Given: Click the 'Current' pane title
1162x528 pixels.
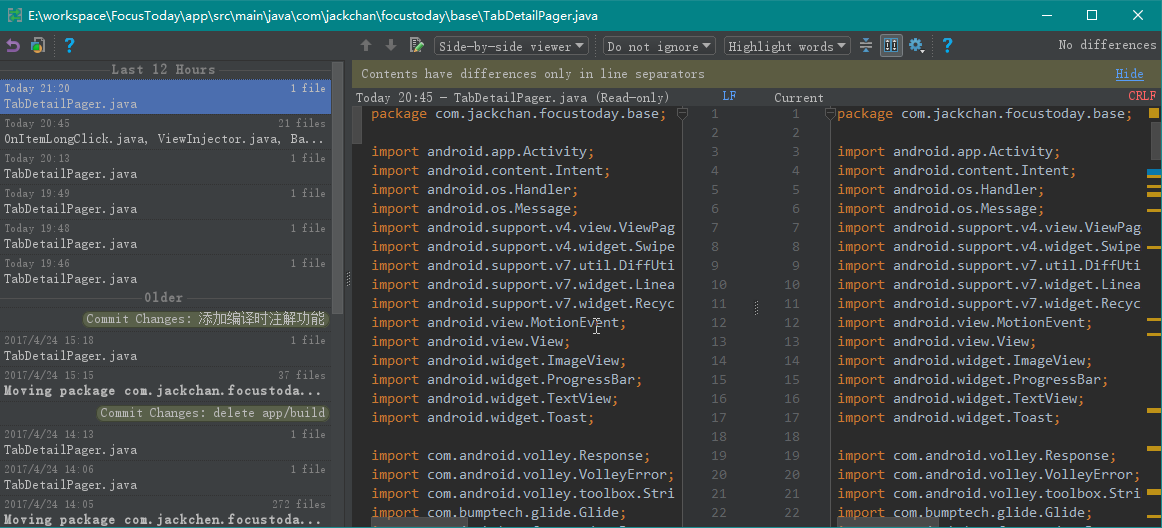Looking at the screenshot, I should tap(799, 97).
